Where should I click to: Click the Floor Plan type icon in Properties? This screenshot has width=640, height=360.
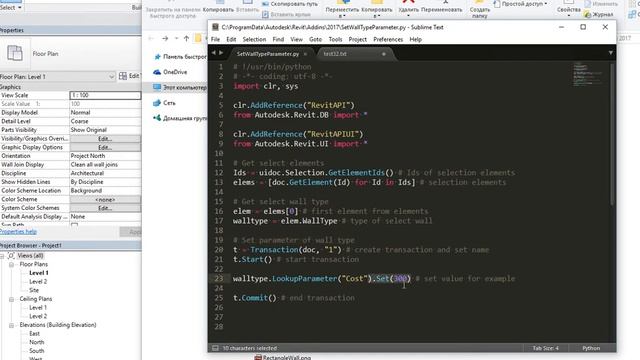click(x=15, y=53)
